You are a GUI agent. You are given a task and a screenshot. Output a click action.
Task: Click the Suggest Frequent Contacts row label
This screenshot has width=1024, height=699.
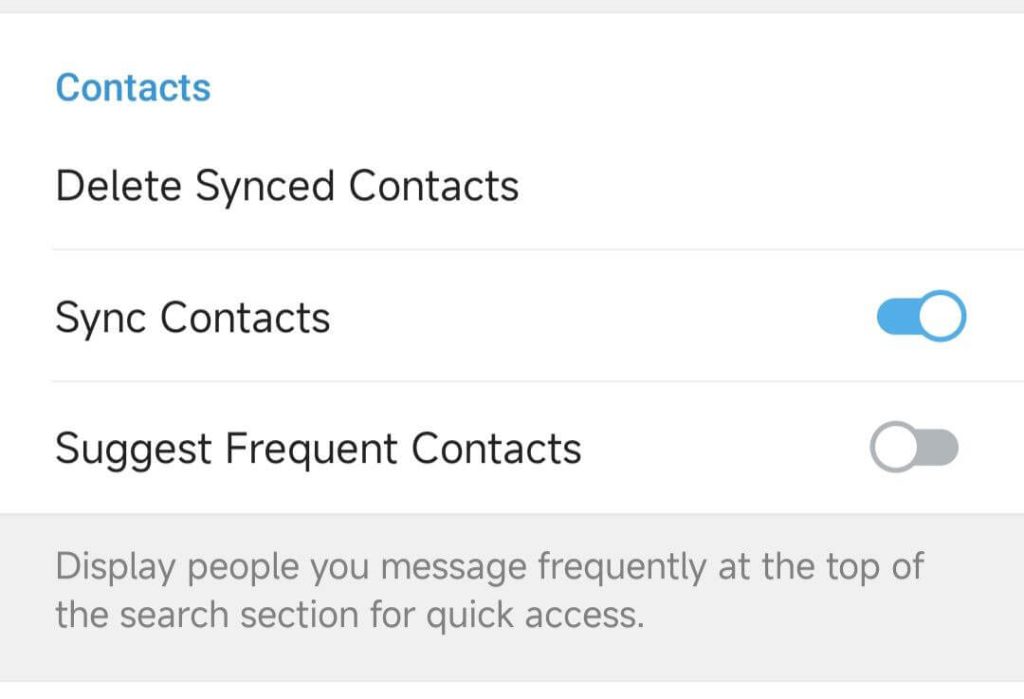pos(319,448)
